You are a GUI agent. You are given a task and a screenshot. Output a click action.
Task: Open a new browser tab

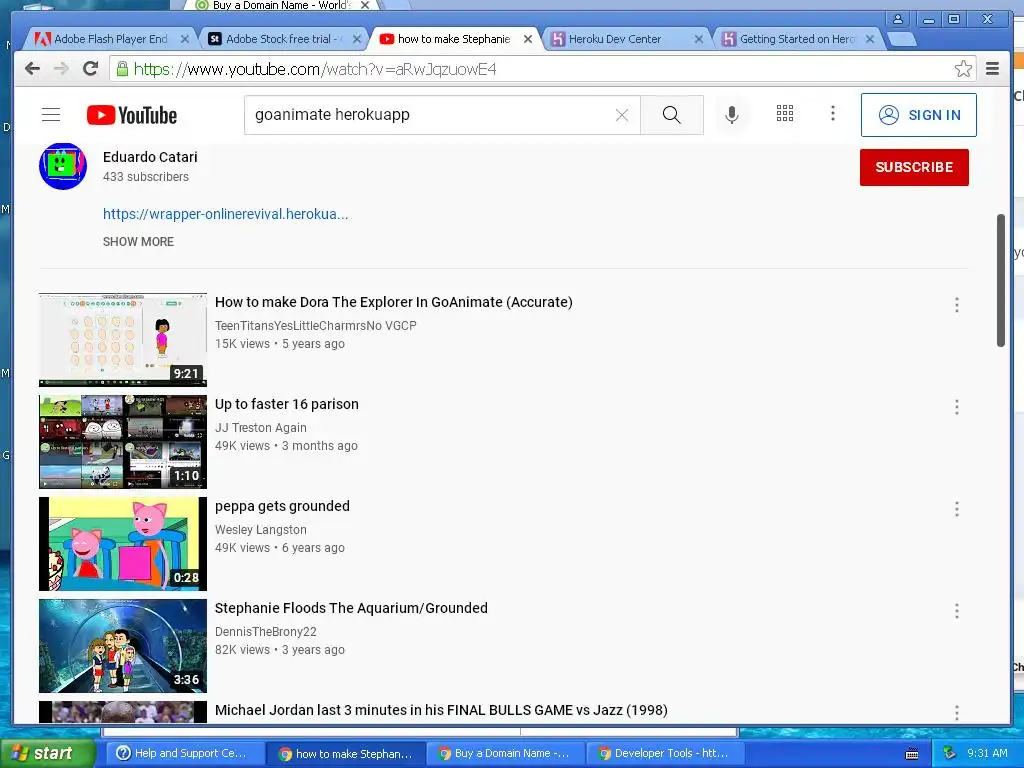click(902, 40)
